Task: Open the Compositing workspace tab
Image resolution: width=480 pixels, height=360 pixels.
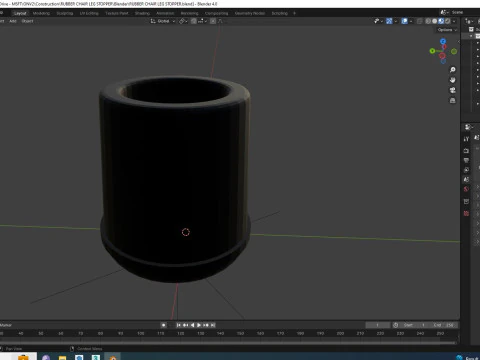Action: 217,13
